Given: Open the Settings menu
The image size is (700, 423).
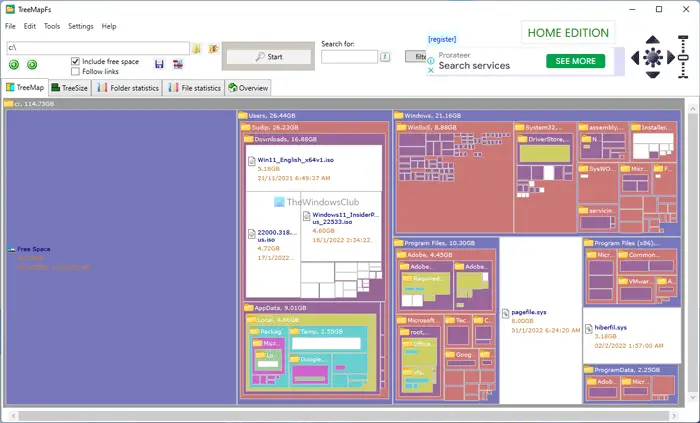Looking at the screenshot, I should point(81,26).
